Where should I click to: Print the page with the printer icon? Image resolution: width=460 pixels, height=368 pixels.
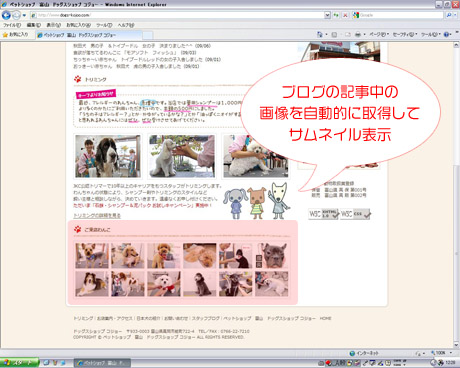[358, 34]
